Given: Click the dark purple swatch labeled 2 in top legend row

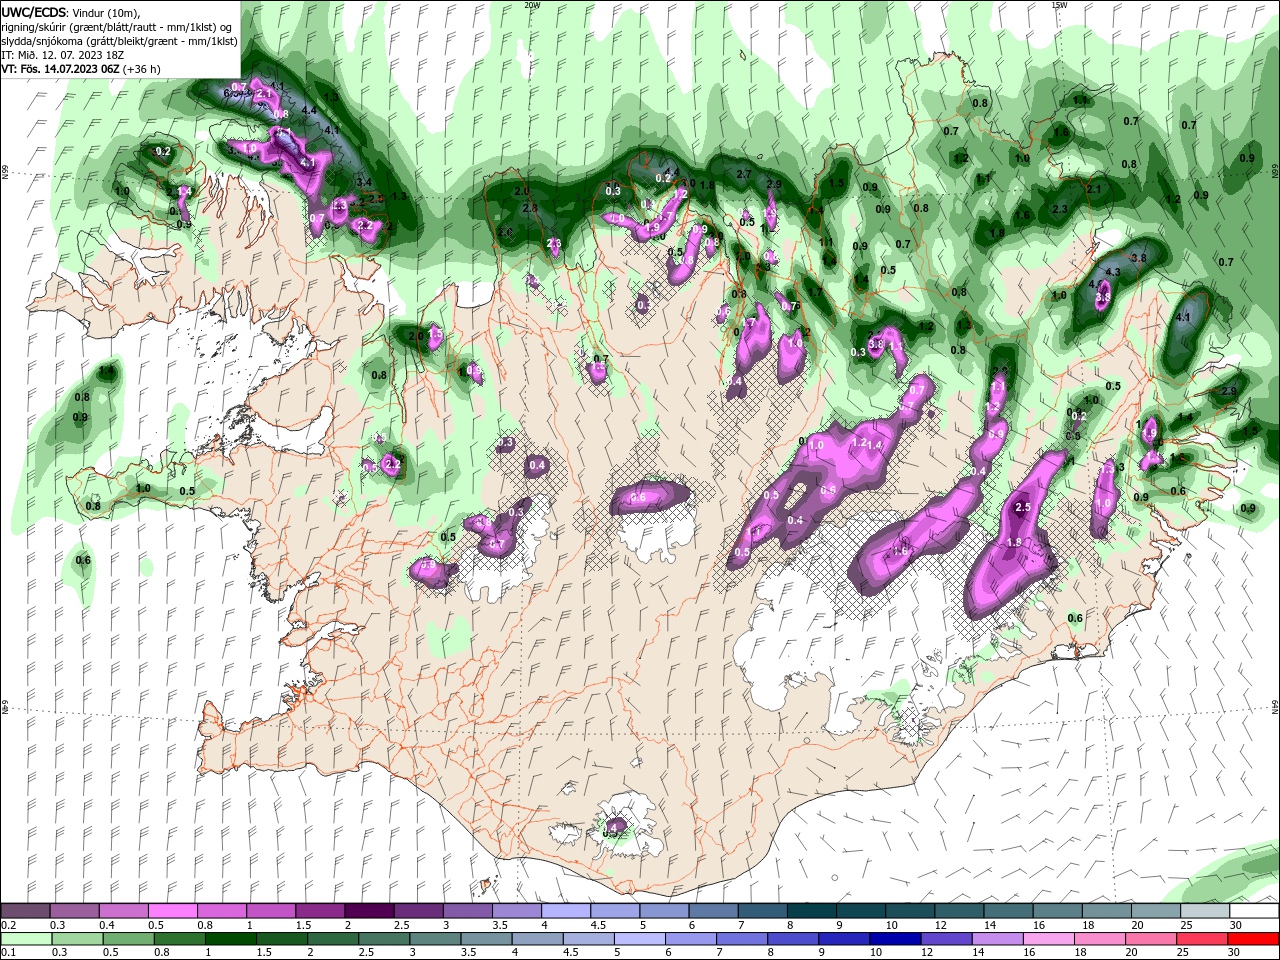Looking at the screenshot, I should (369, 911).
